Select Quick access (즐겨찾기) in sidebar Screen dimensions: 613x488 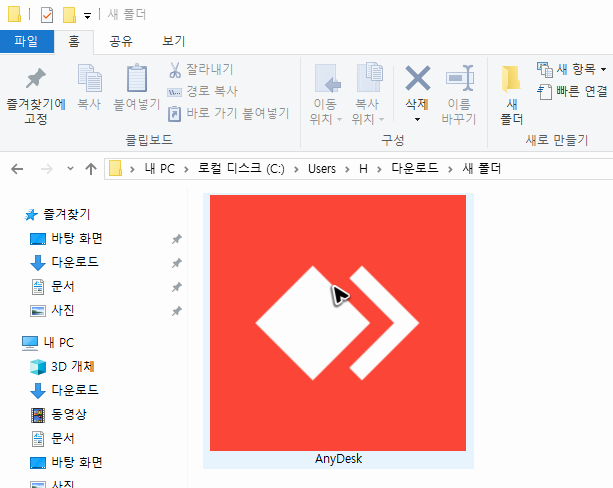57,214
